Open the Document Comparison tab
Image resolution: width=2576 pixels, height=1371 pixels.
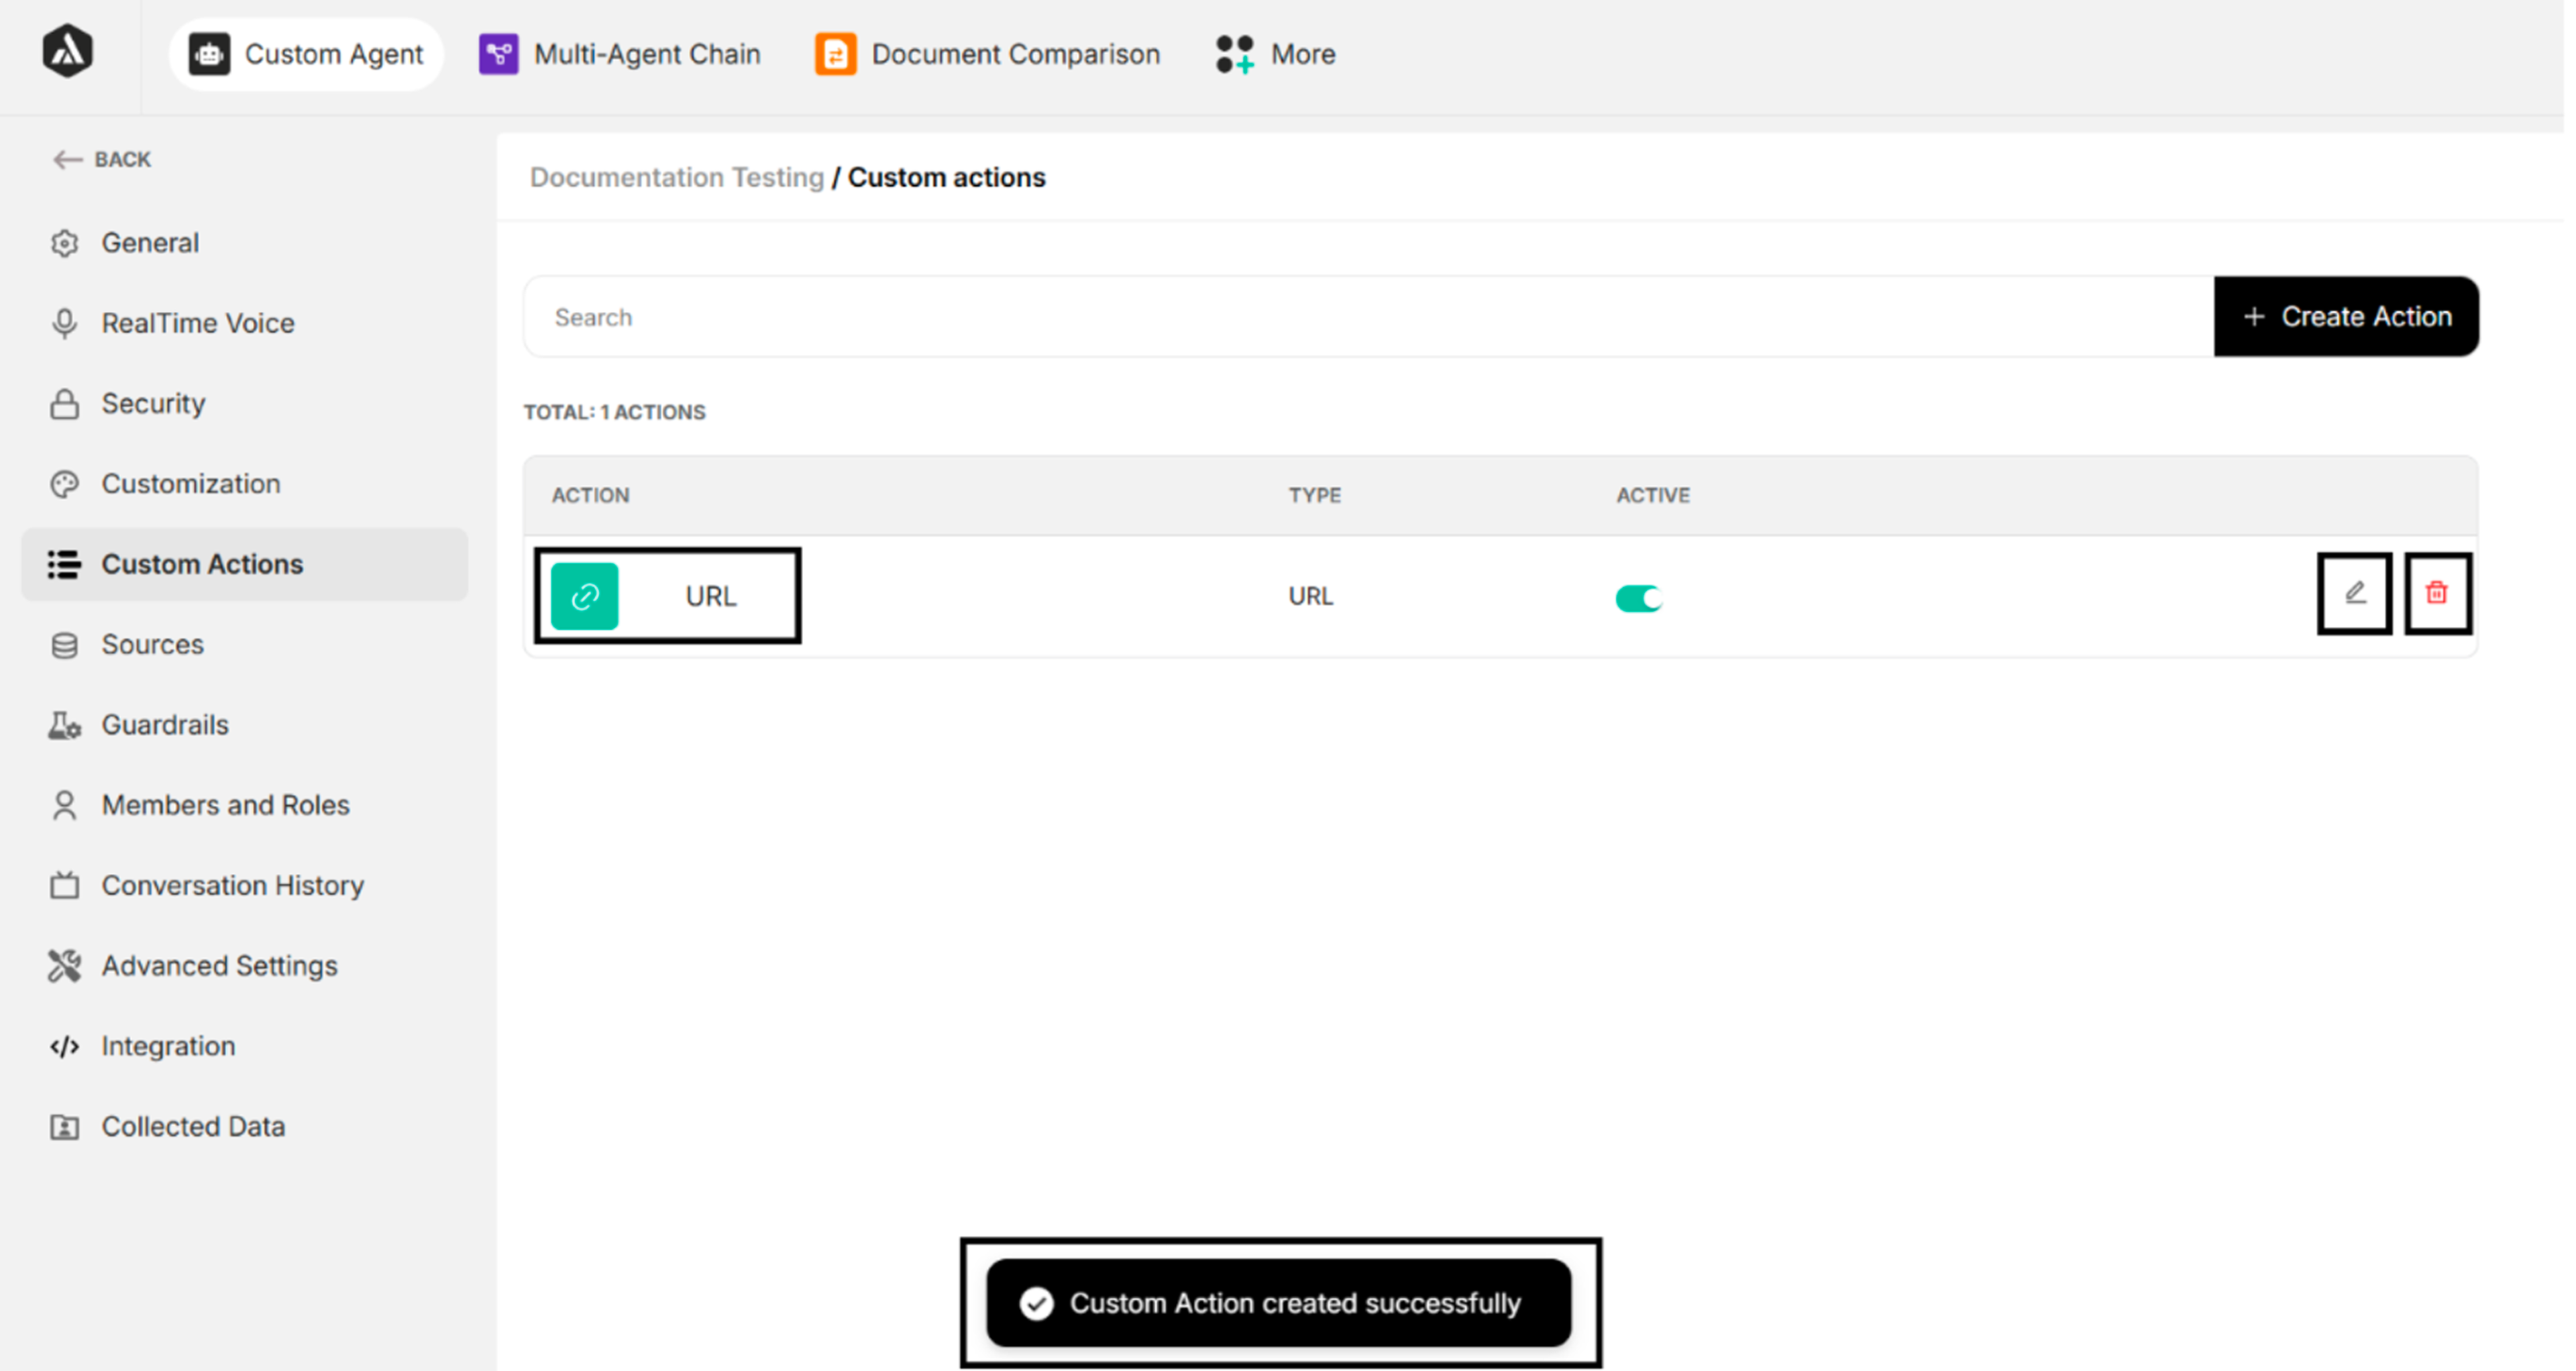coord(988,54)
